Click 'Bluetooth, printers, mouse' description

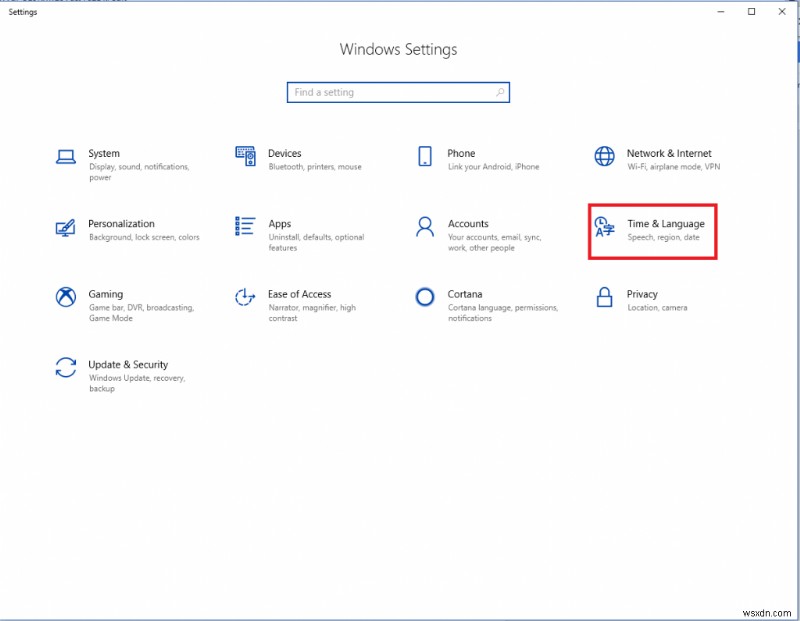tap(315, 167)
